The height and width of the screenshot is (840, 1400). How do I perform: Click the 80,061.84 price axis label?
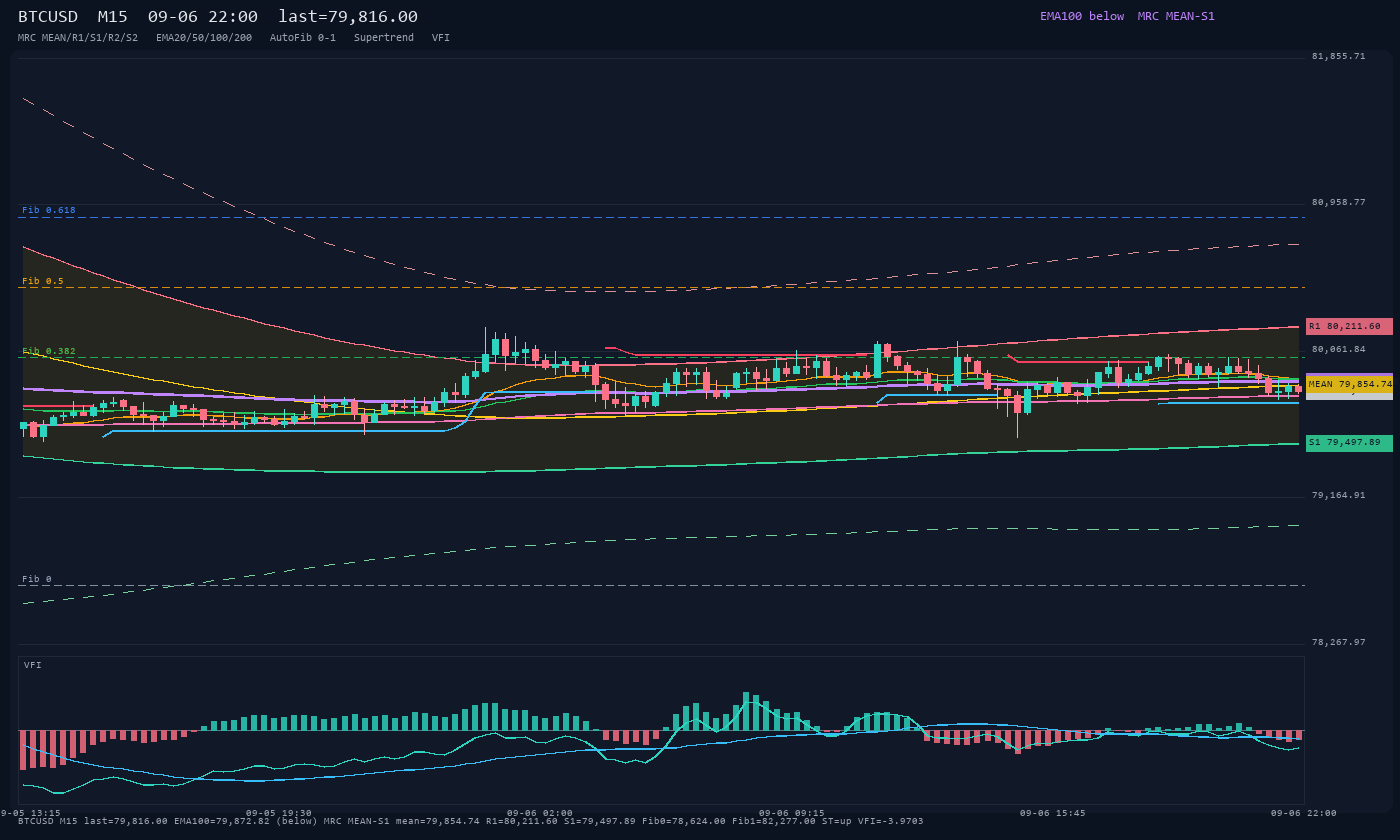[1338, 349]
